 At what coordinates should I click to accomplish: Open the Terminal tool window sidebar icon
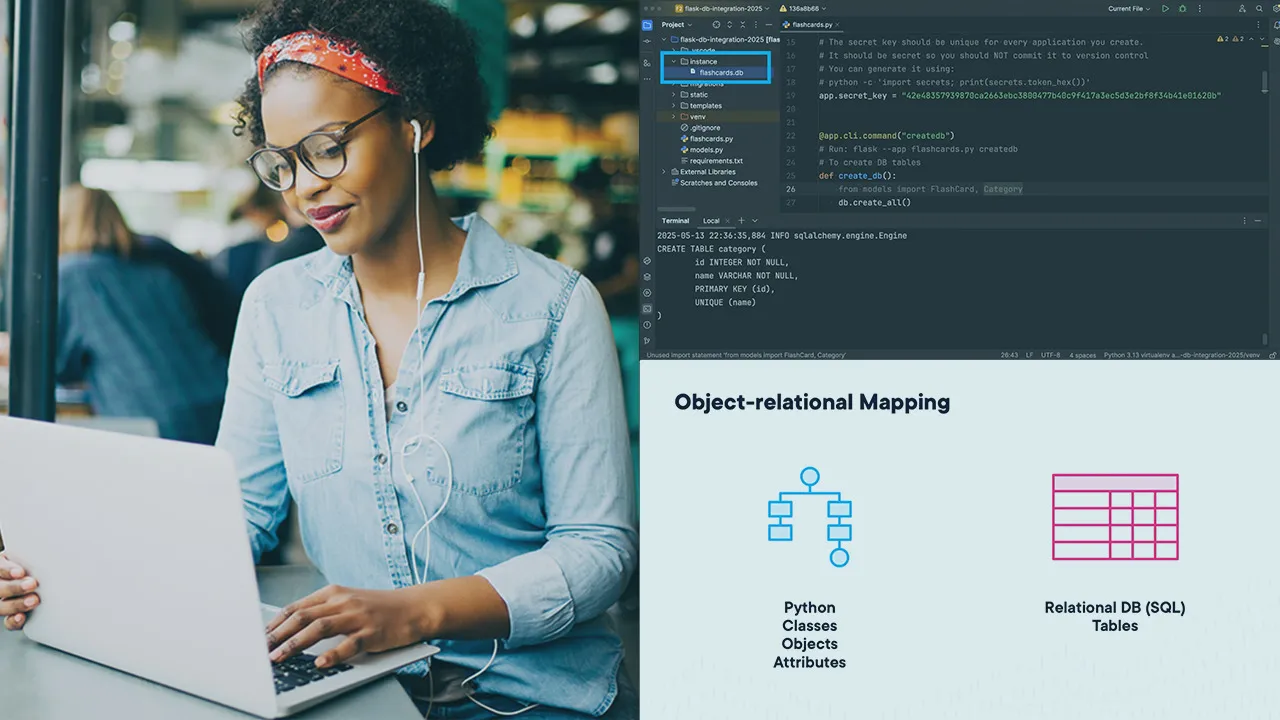click(x=647, y=309)
